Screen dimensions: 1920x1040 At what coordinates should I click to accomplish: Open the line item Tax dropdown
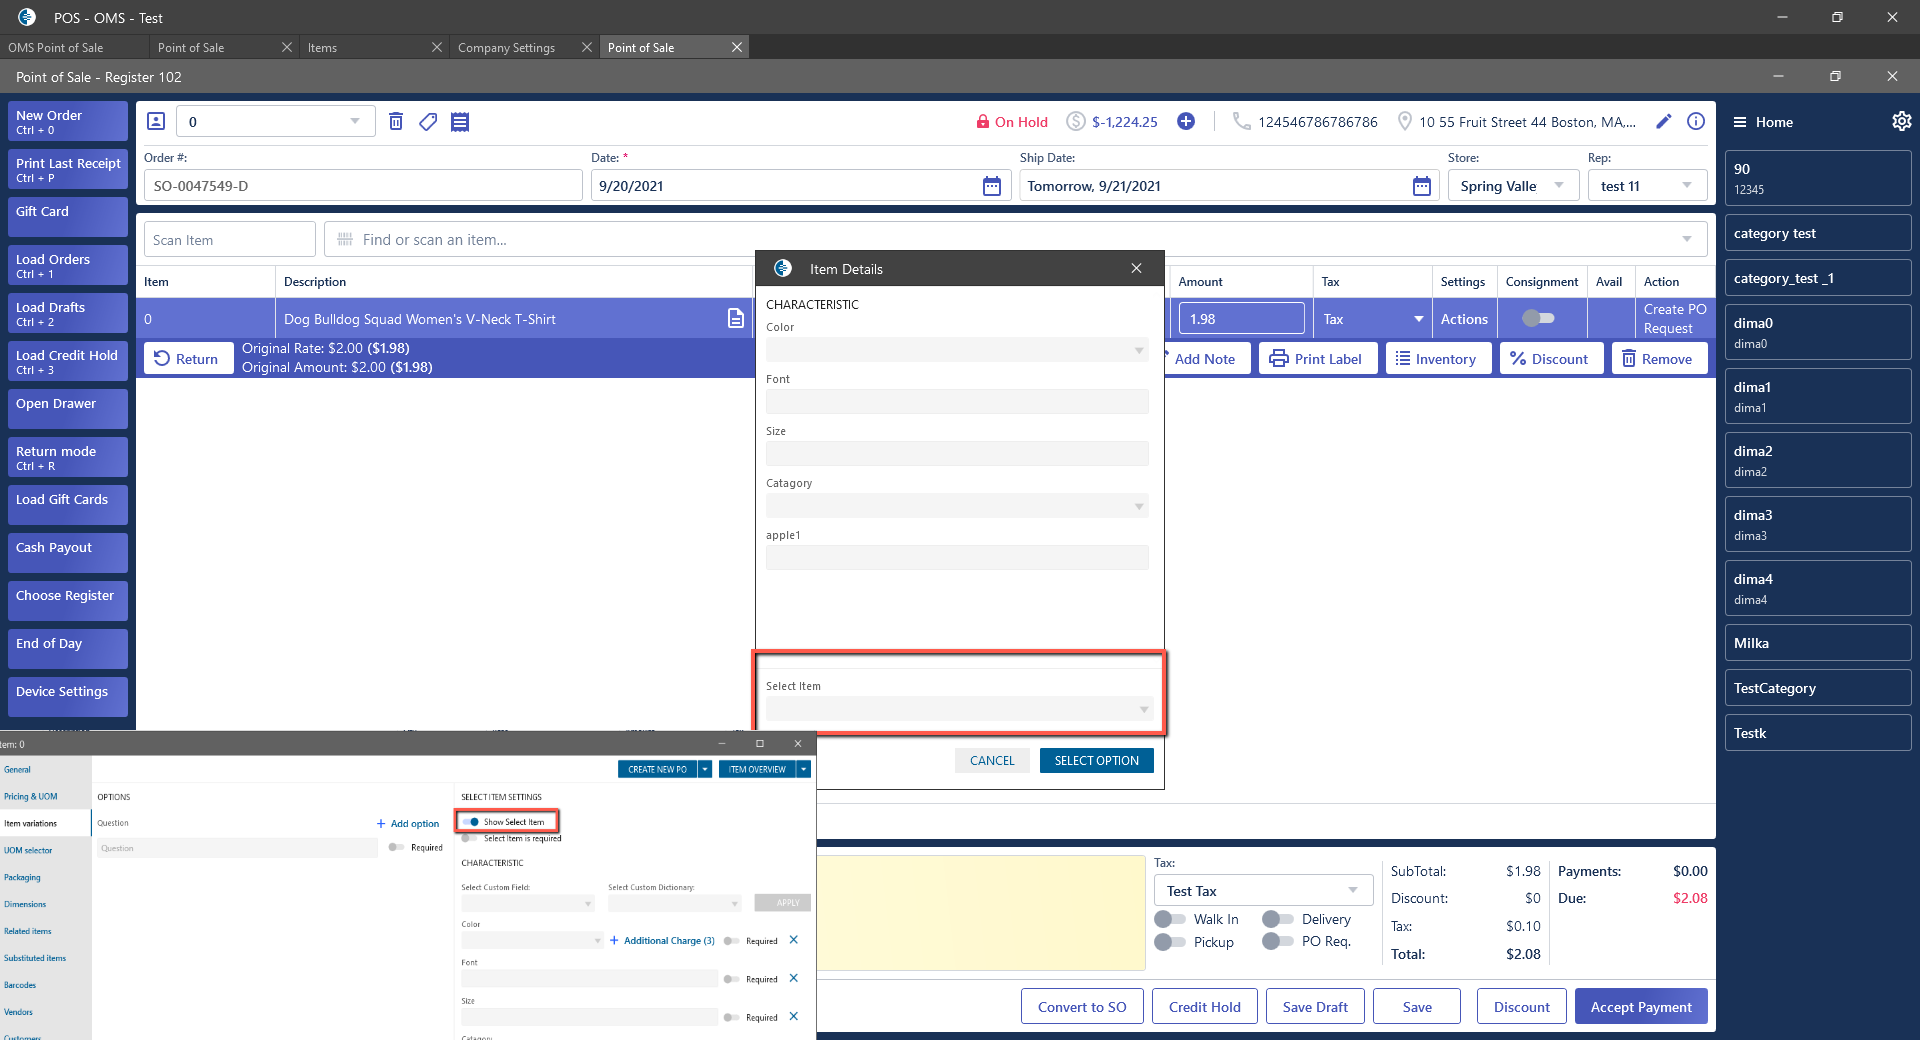(1419, 319)
